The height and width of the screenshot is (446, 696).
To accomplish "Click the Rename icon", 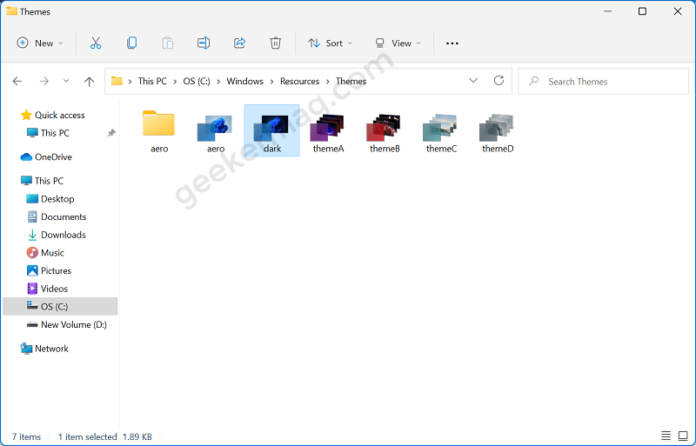I will [x=203, y=43].
